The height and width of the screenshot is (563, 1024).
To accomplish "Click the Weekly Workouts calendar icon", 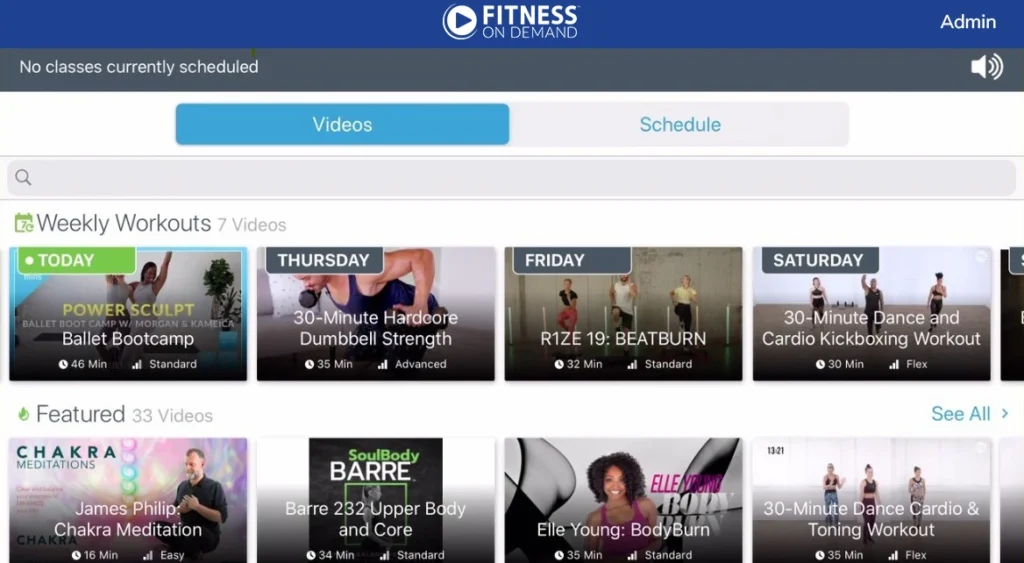I will tap(24, 223).
